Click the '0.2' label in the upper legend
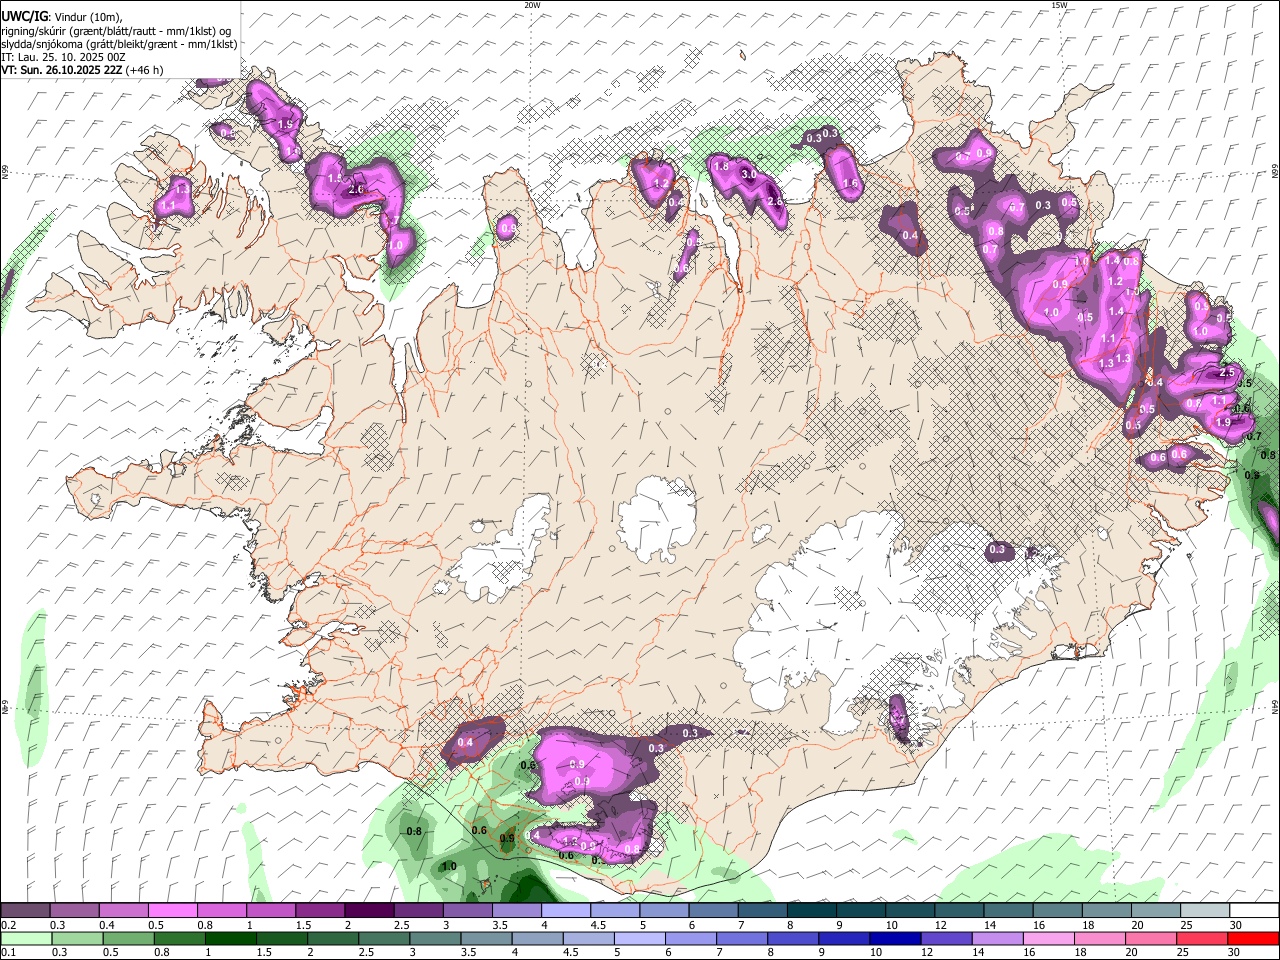Viewport: 1280px width, 960px height. point(8,925)
